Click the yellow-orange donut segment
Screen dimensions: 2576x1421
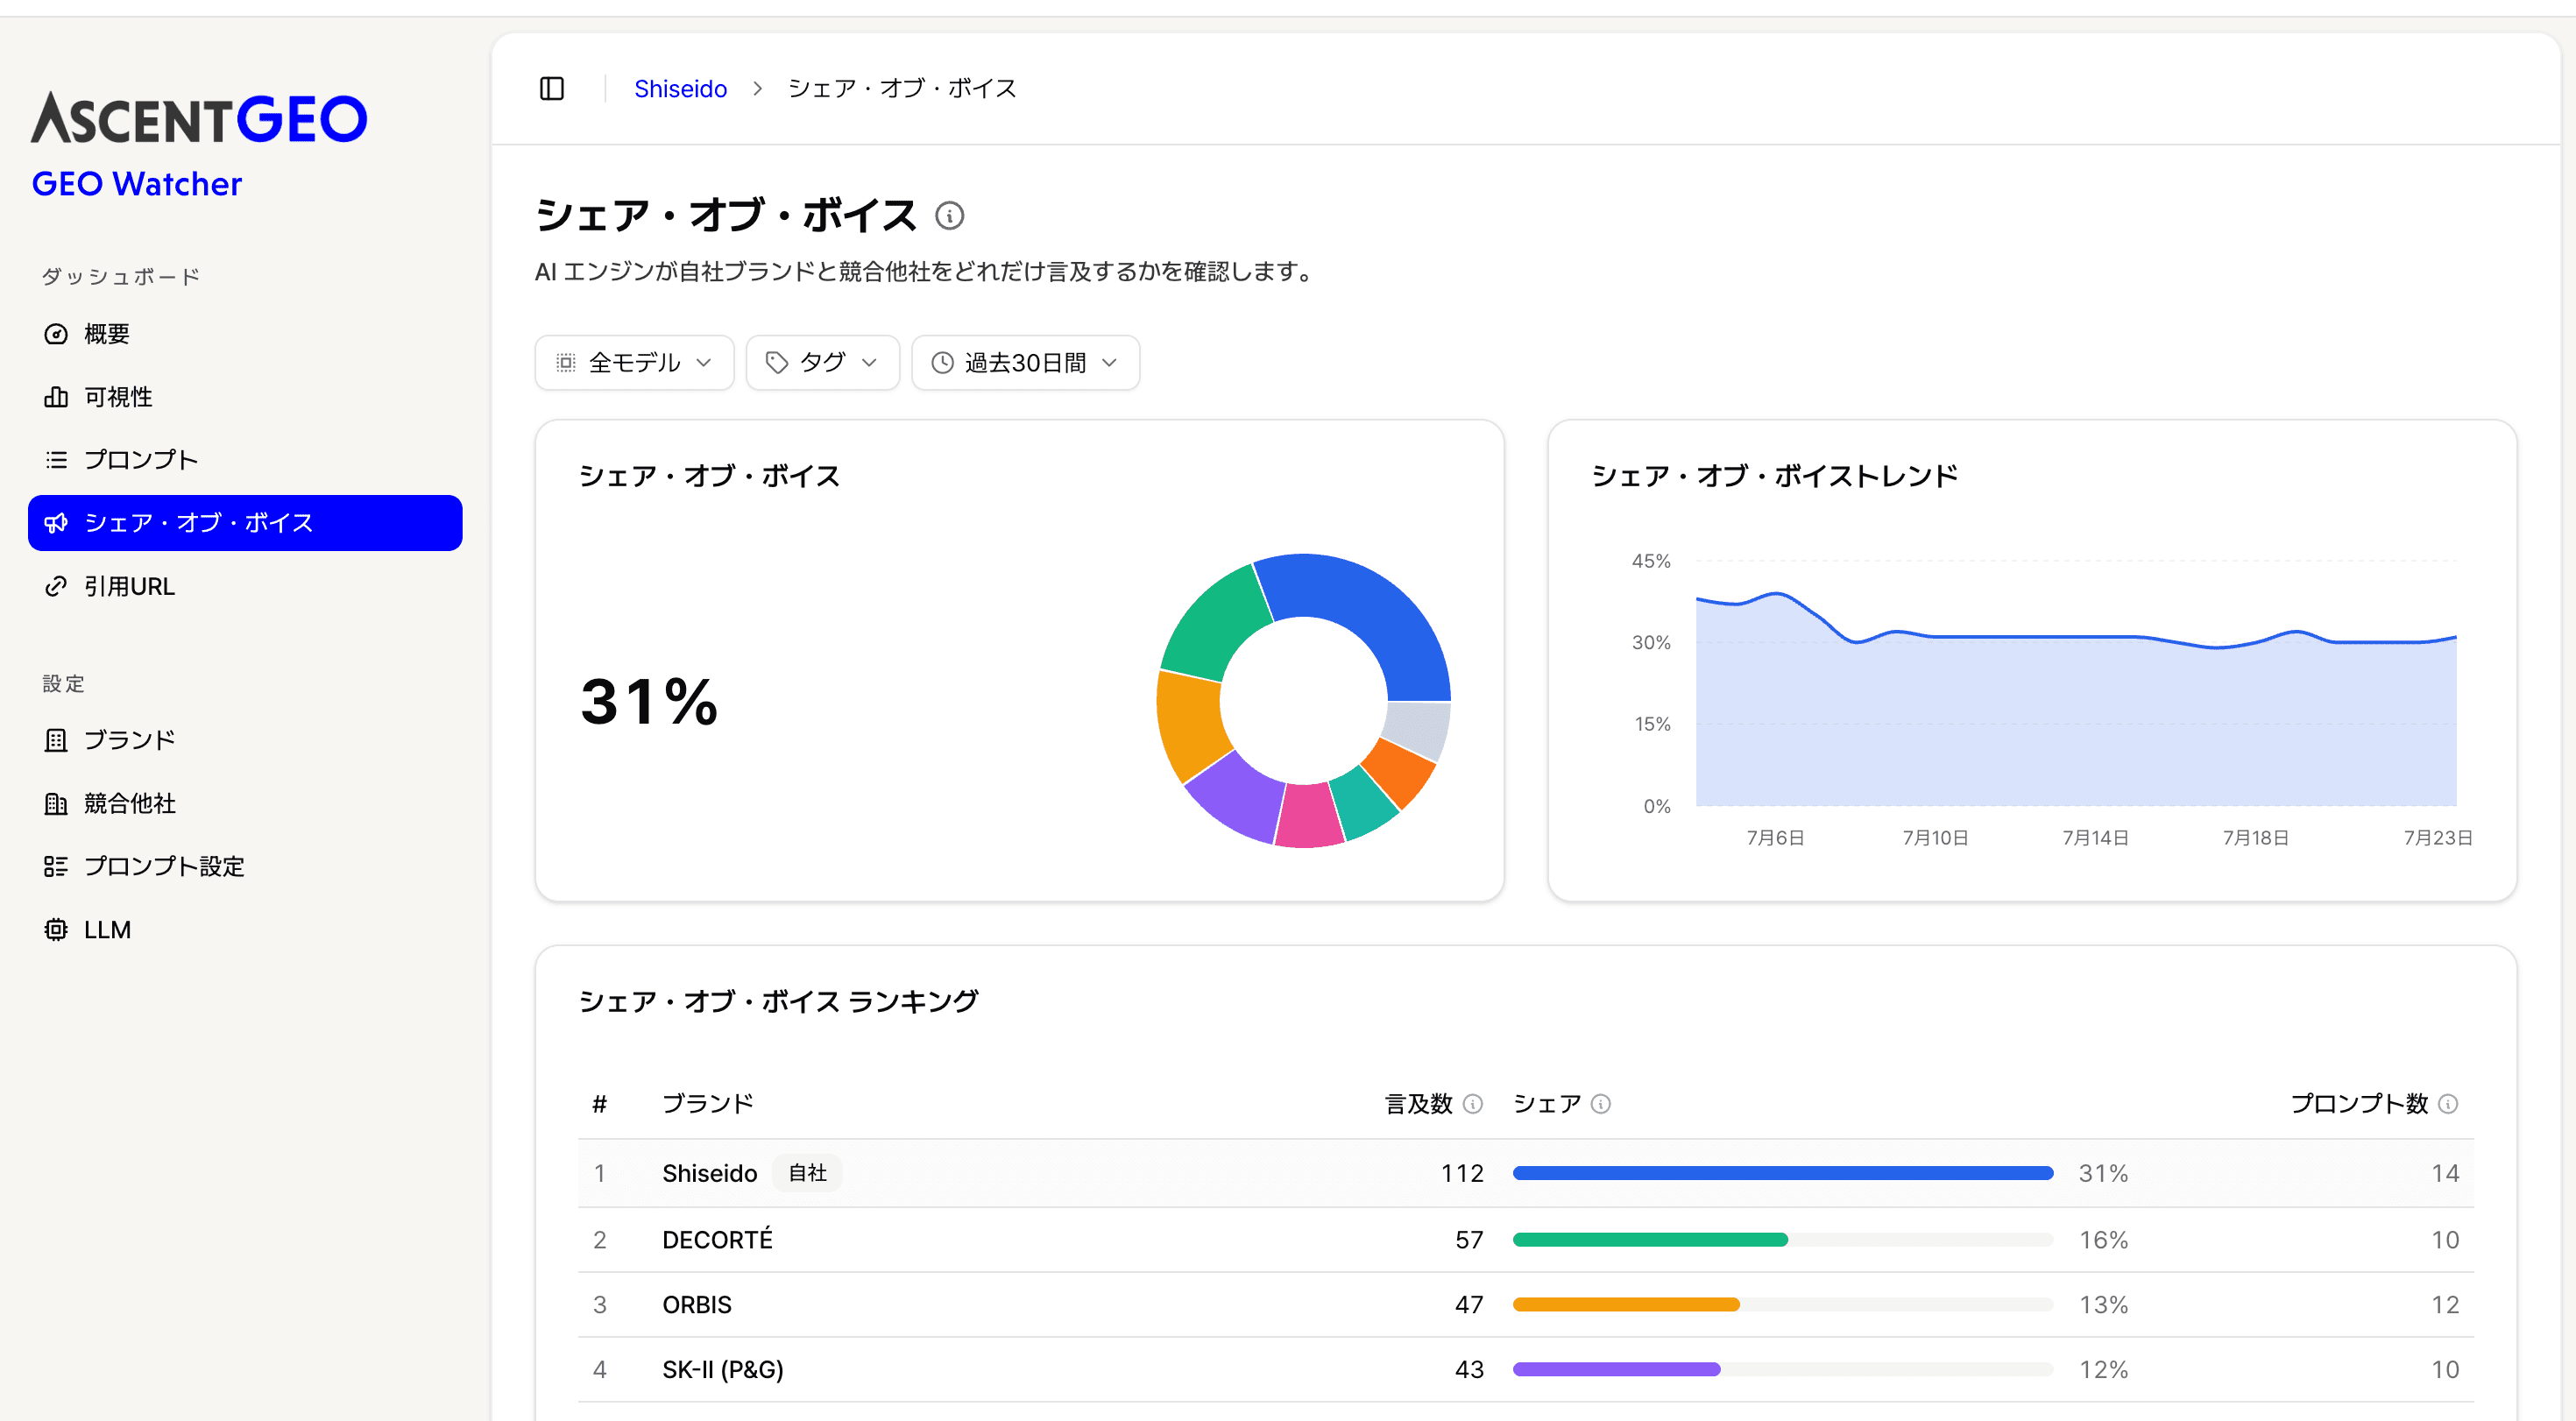[x=1191, y=724]
